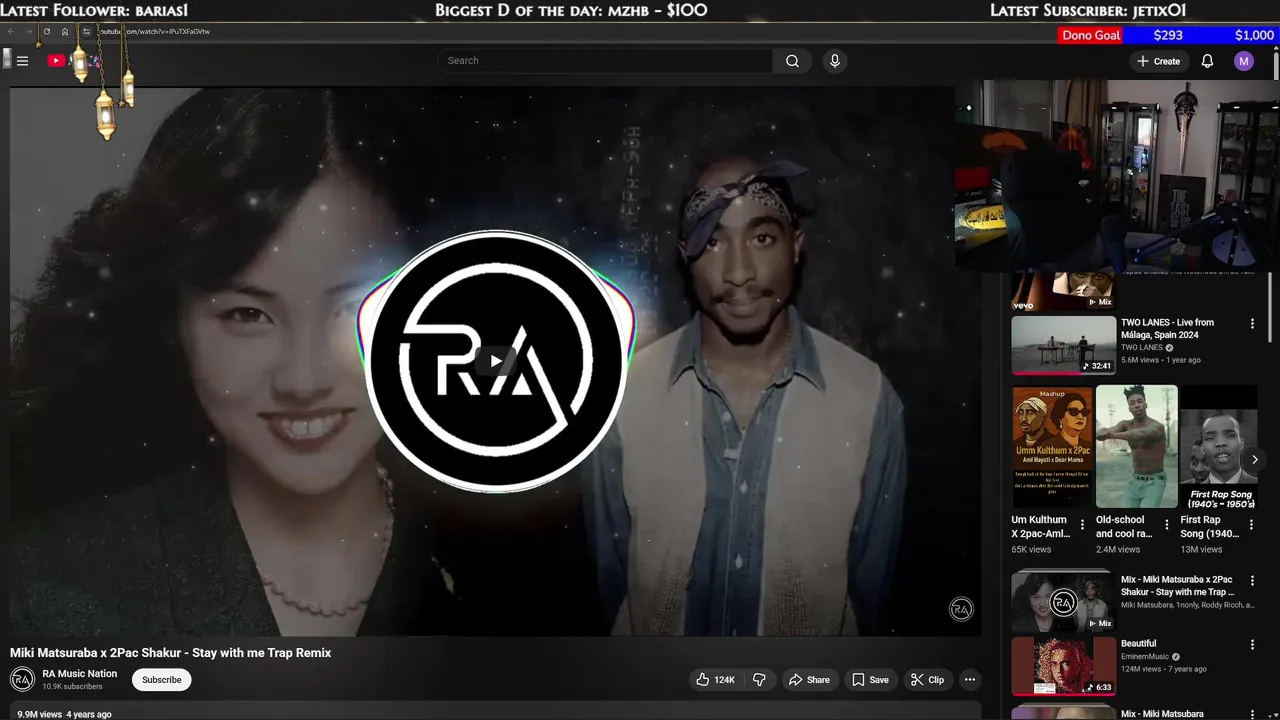Image resolution: width=1280 pixels, height=720 pixels.
Task: Open the Umm Kulthum x 2Pac short thumbnail
Action: [1052, 447]
